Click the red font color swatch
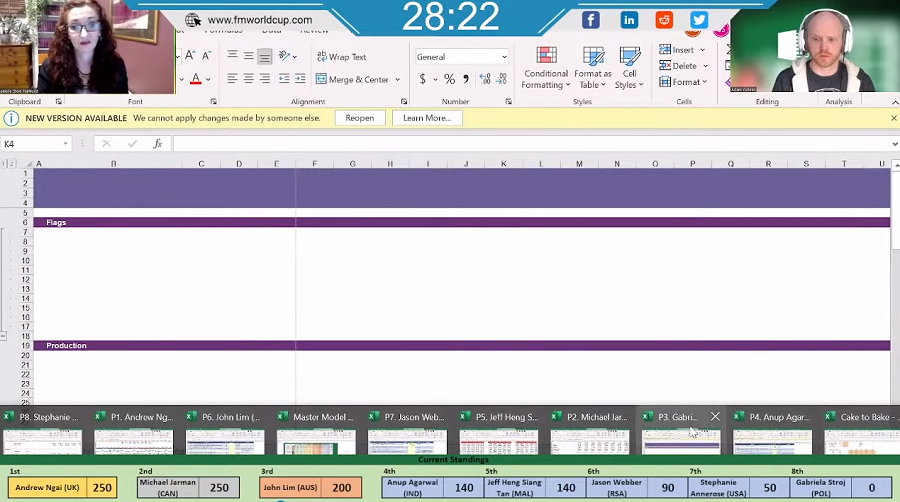Screen dimensions: 900x502 pos(196,79)
